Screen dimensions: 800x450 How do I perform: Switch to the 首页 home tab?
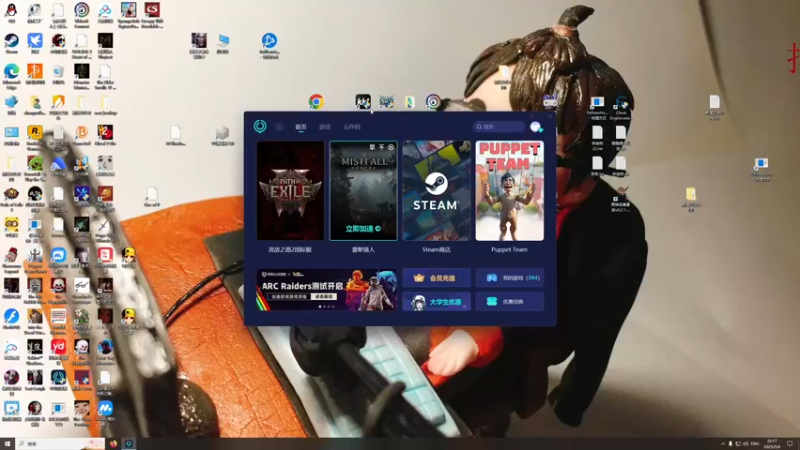(301, 127)
